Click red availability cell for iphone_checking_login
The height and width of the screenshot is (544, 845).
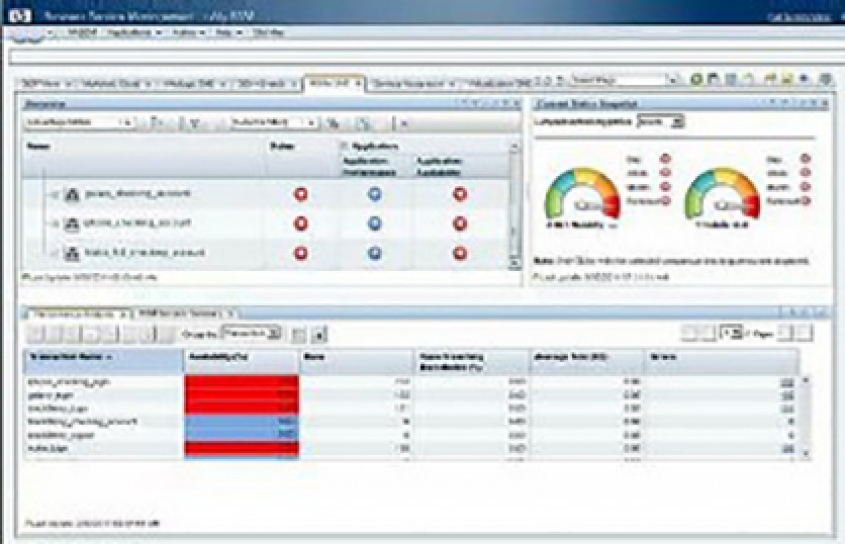click(241, 382)
